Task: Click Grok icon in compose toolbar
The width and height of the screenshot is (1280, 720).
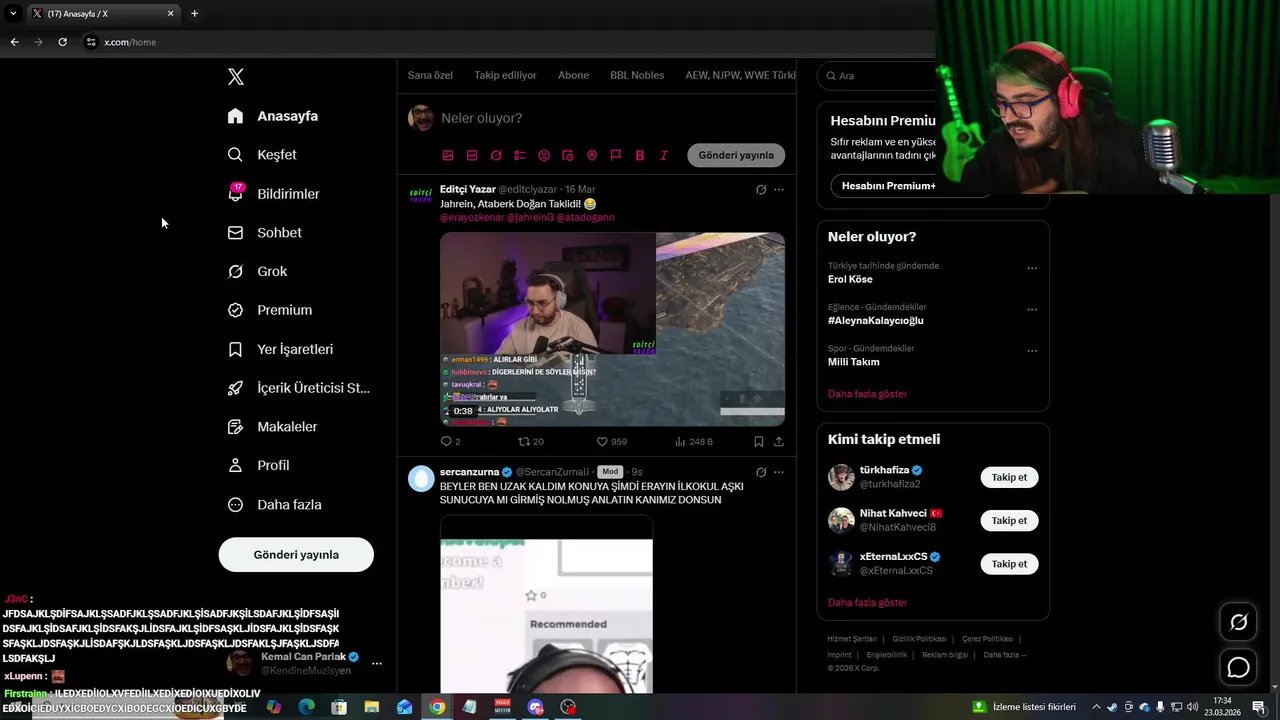Action: click(x=496, y=156)
